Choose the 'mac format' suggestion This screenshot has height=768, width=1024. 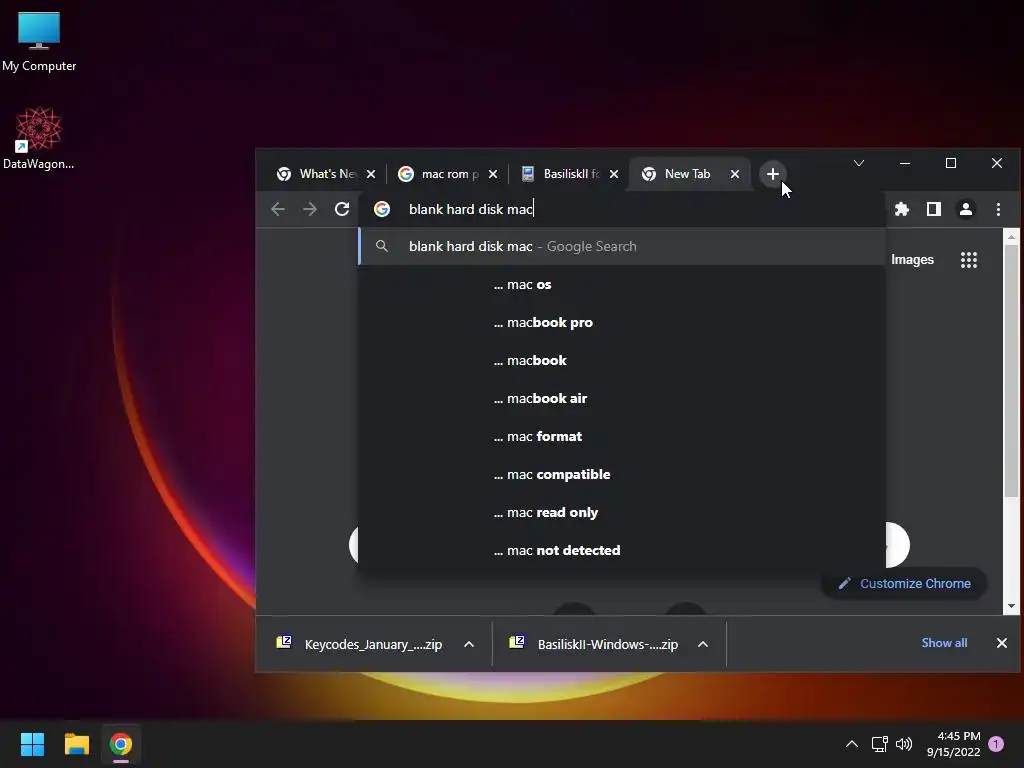622,436
